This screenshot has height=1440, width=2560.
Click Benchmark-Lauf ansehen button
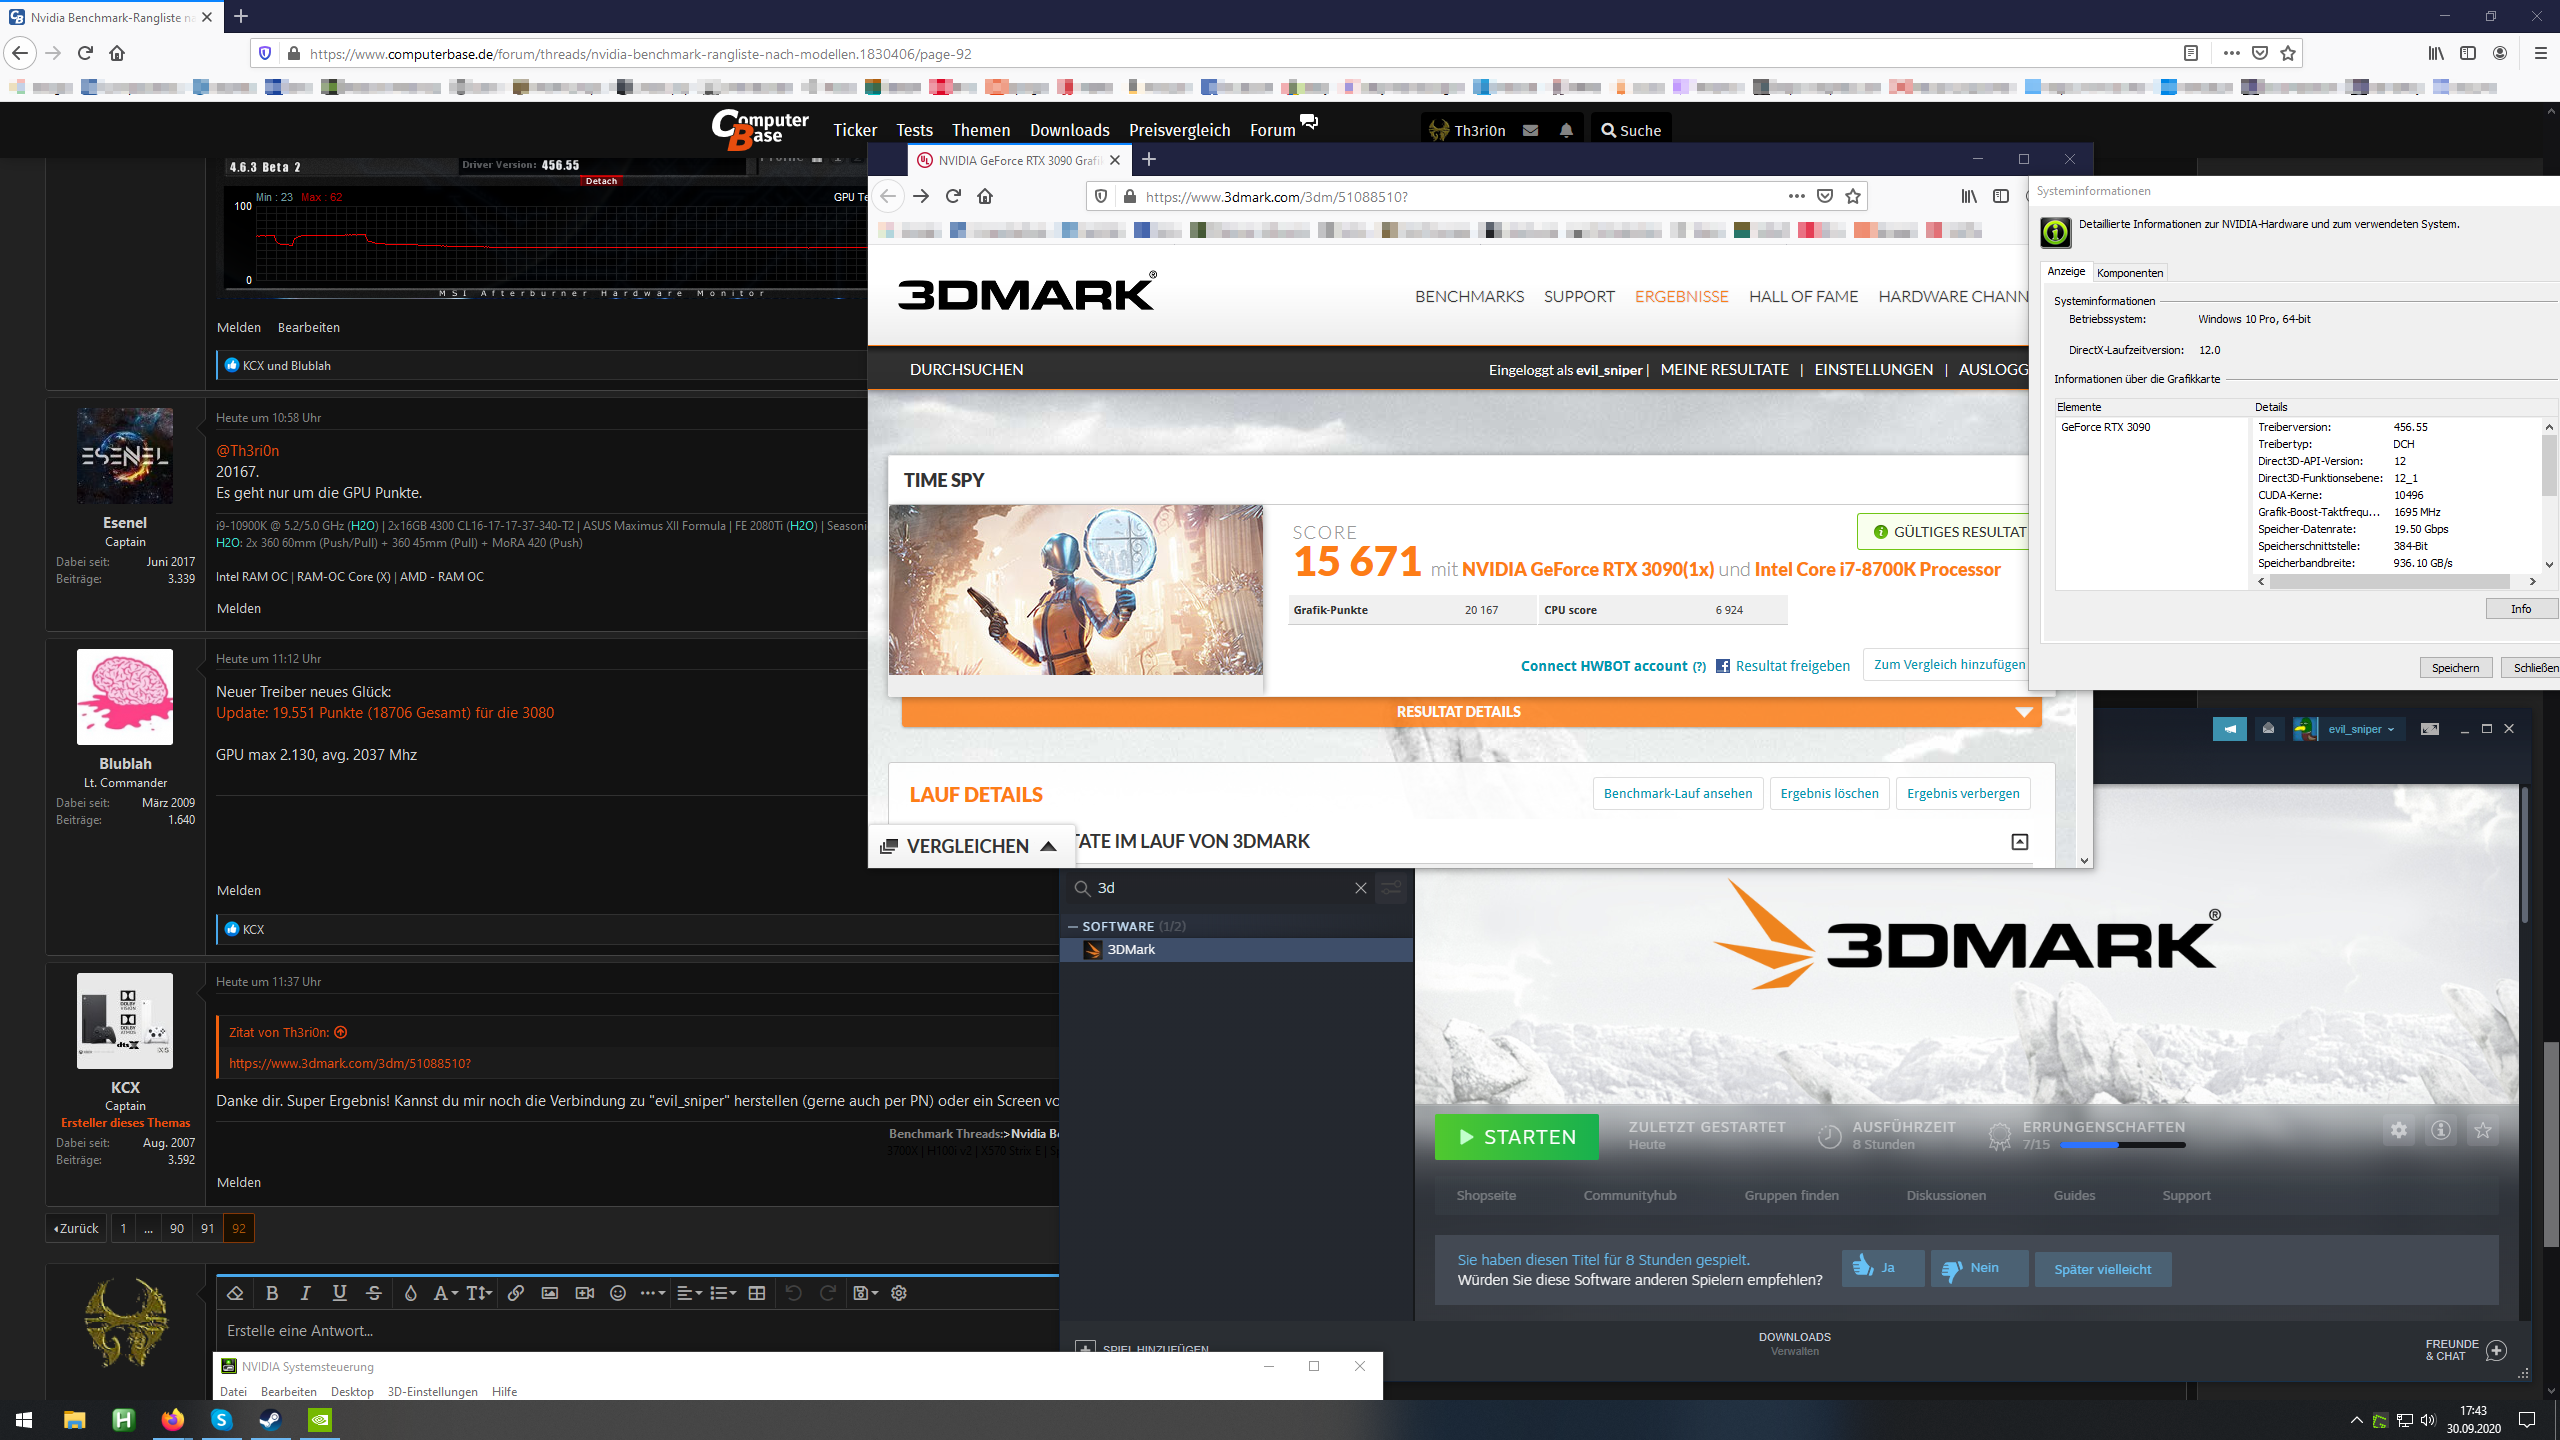1677,793
